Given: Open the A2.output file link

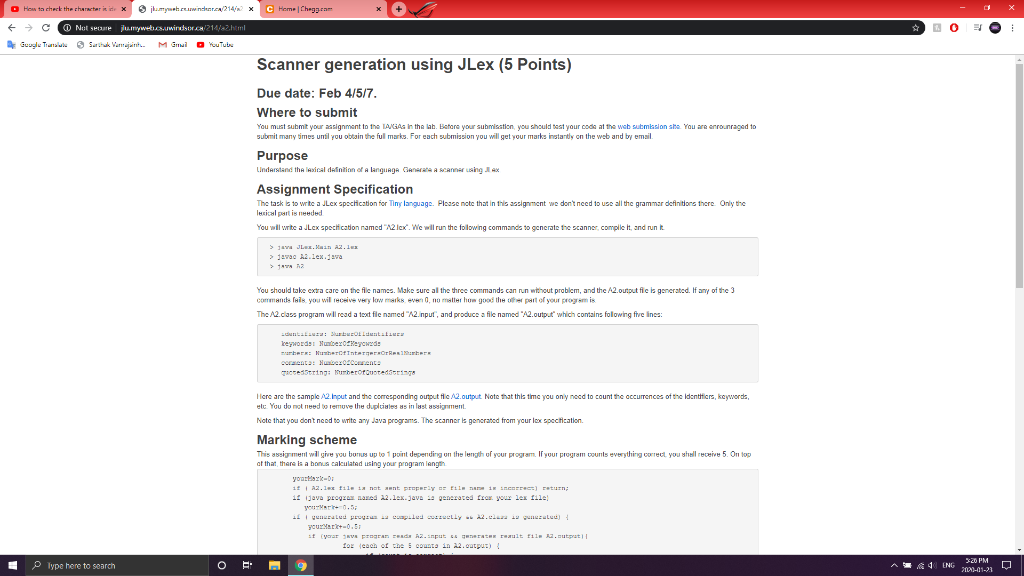Looking at the screenshot, I should [x=466, y=396].
